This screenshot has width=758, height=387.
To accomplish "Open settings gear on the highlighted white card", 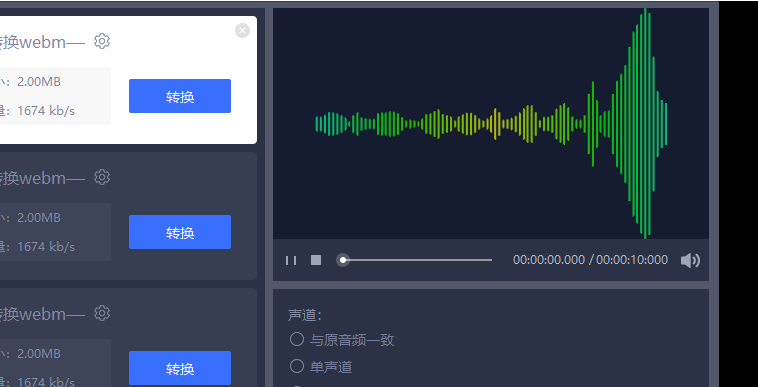I will click(102, 42).
